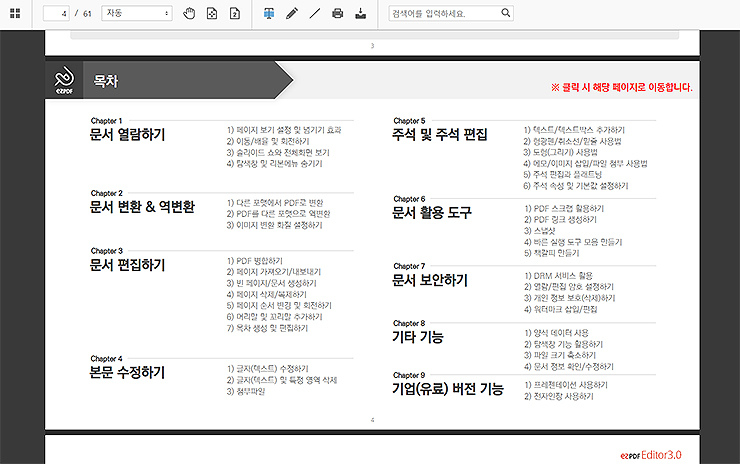The width and height of the screenshot is (740, 464).
Task: Go to PDF 병합하기 entry
Action: 254,261
